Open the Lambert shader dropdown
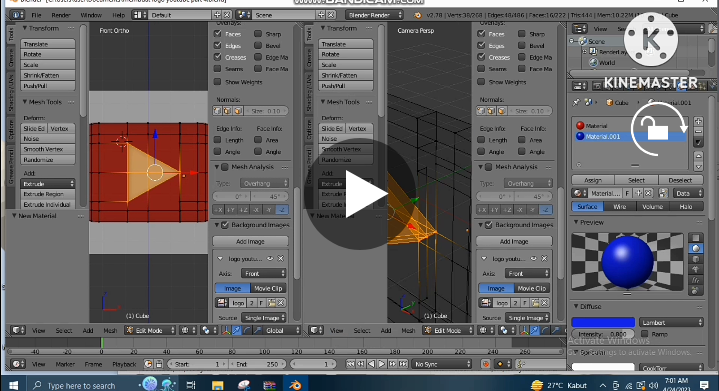719x391 pixels. [x=672, y=322]
